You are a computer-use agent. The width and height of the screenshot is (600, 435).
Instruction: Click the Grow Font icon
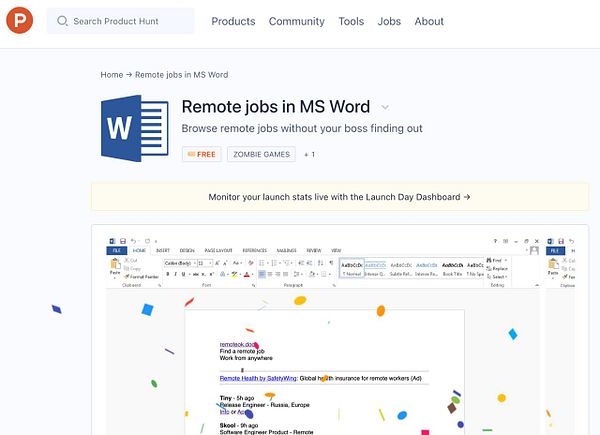click(x=217, y=263)
